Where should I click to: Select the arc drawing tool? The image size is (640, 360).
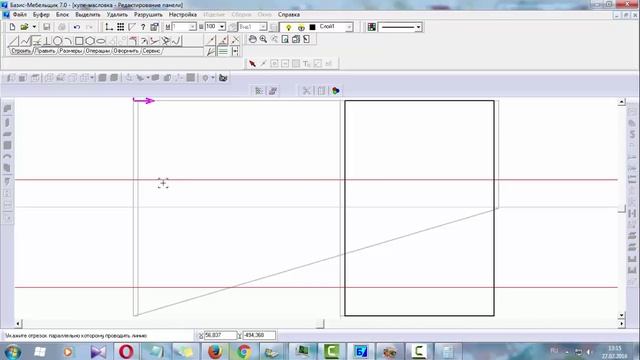[x=68, y=41]
